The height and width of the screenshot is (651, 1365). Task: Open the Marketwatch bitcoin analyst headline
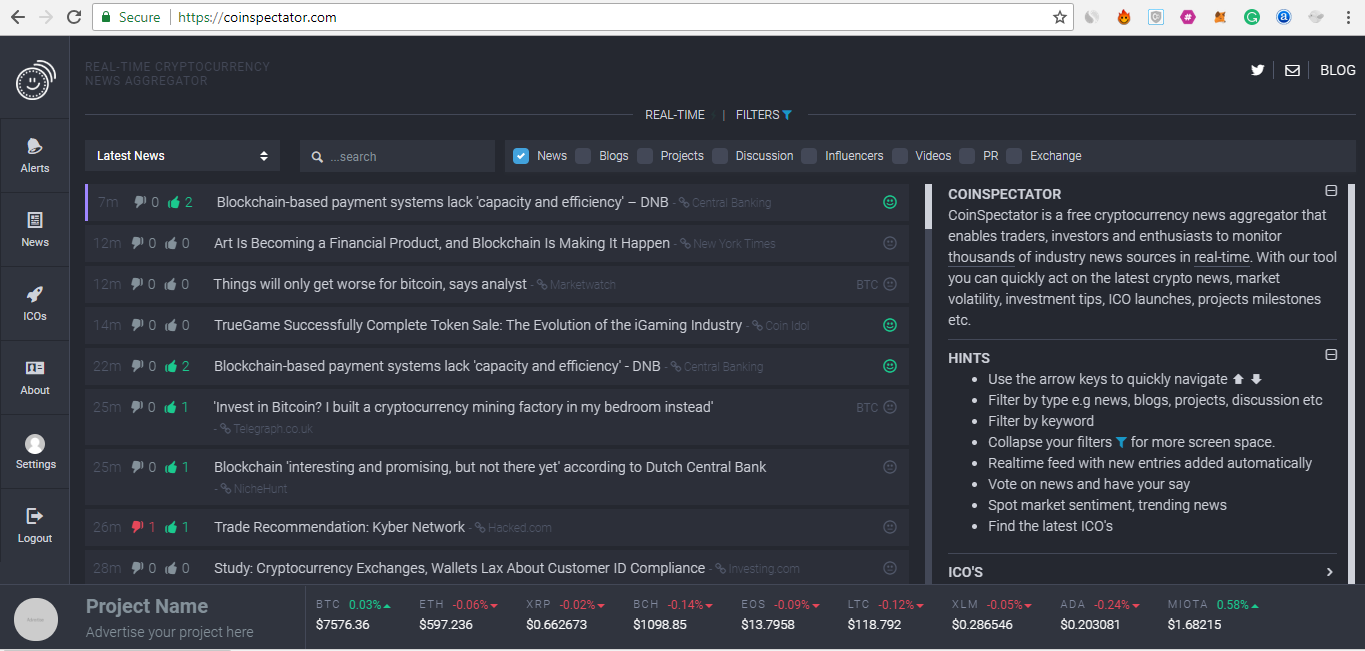pos(370,284)
